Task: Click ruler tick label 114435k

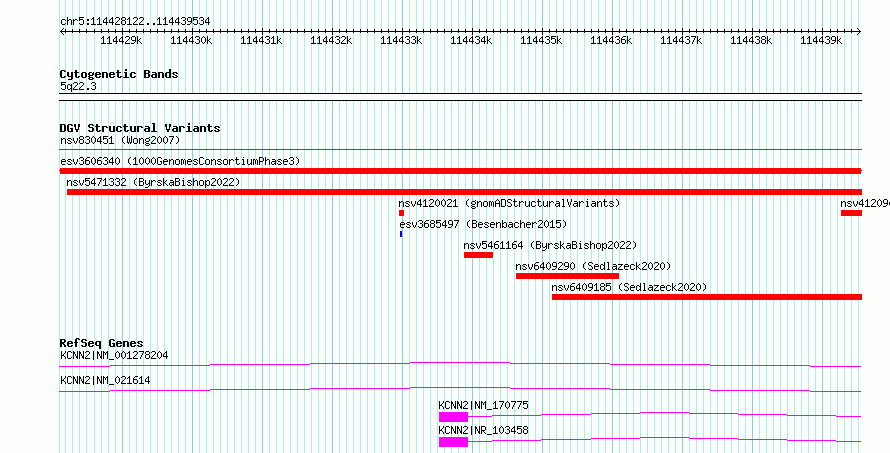Action: pos(541,40)
